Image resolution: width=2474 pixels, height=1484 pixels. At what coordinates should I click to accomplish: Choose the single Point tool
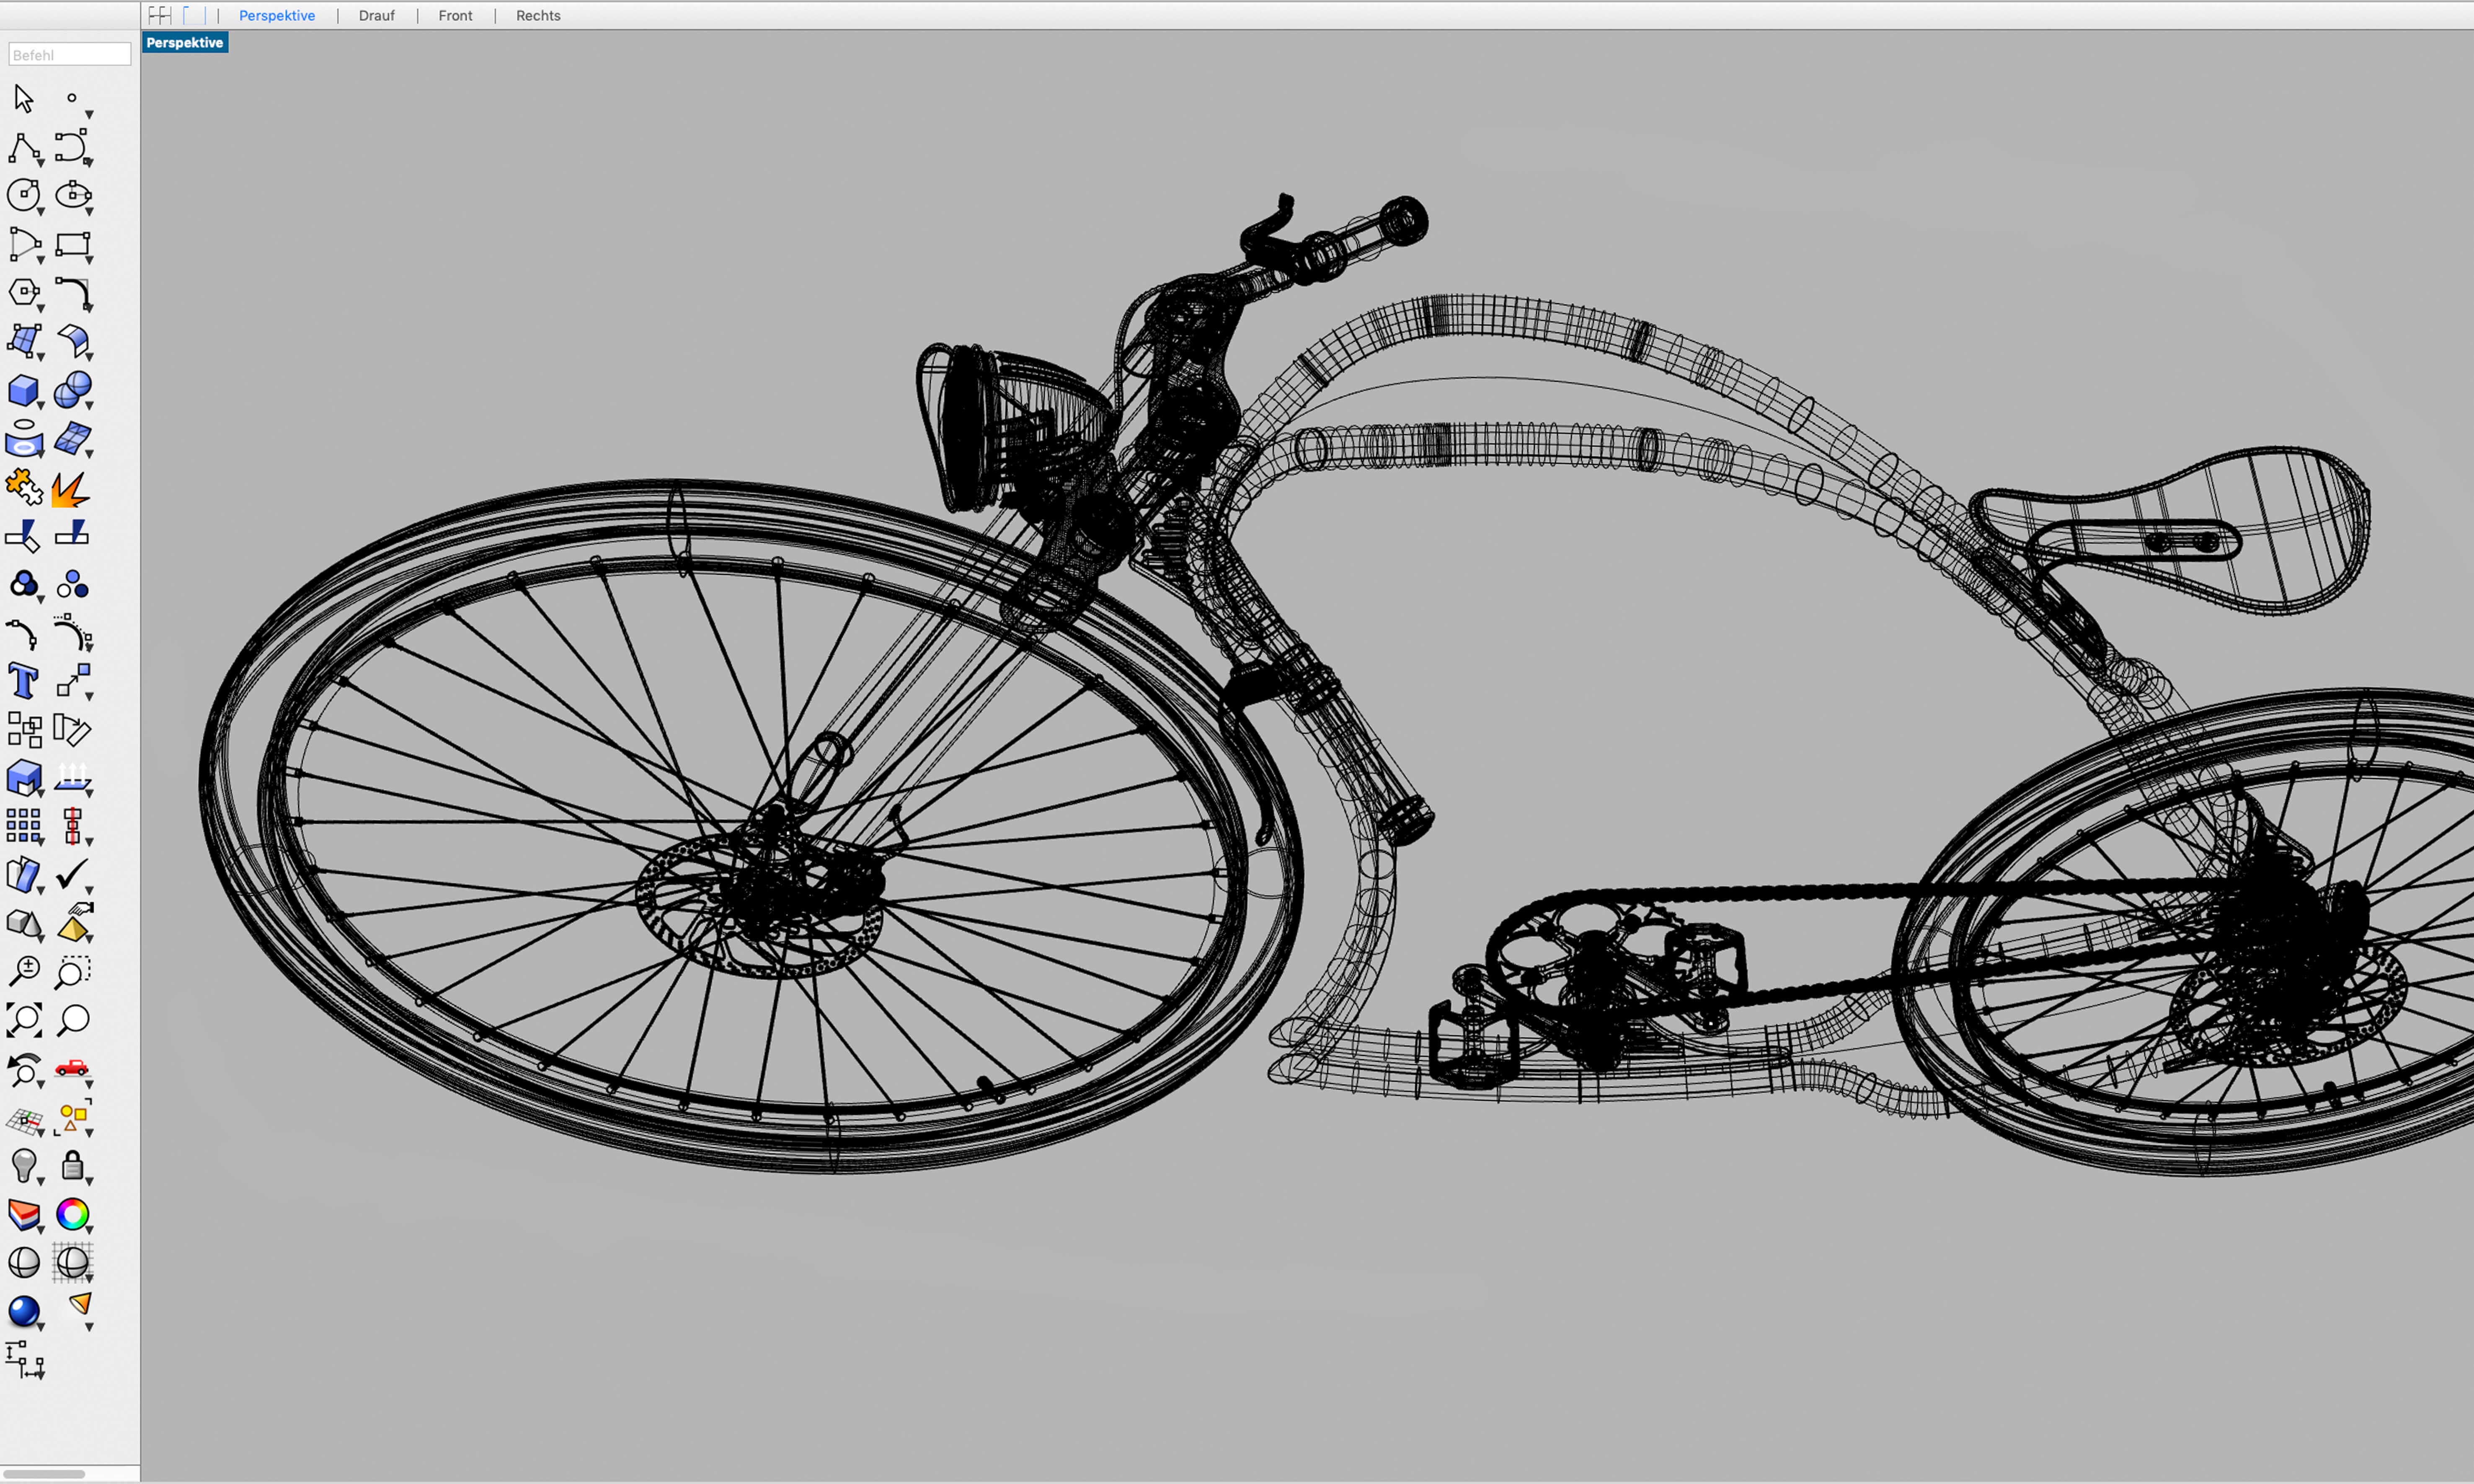pyautogui.click(x=72, y=99)
